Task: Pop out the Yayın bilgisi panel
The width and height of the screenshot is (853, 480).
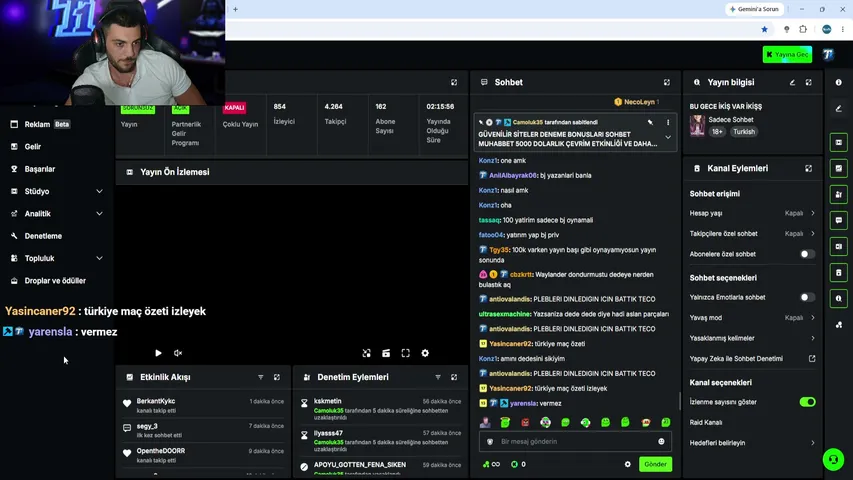Action: (x=808, y=82)
